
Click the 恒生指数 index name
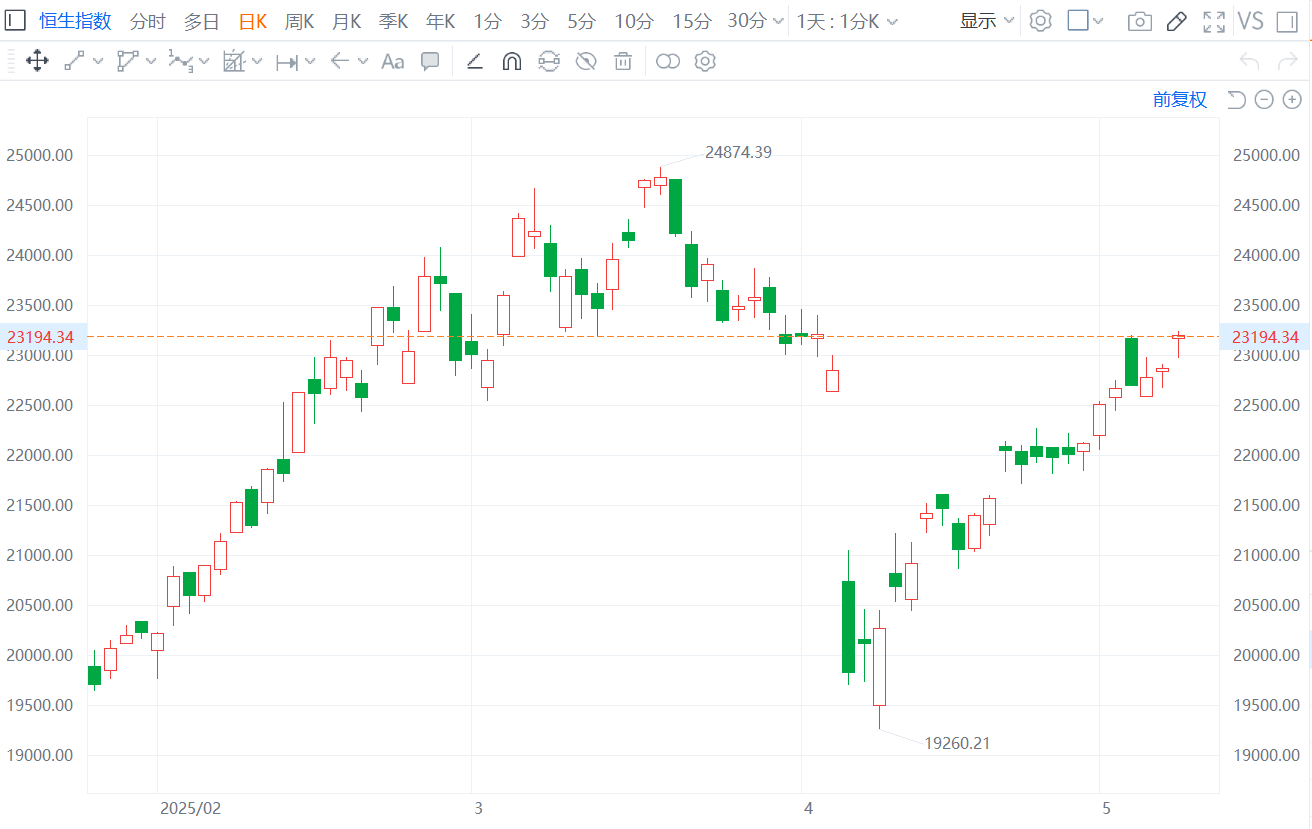[75, 21]
